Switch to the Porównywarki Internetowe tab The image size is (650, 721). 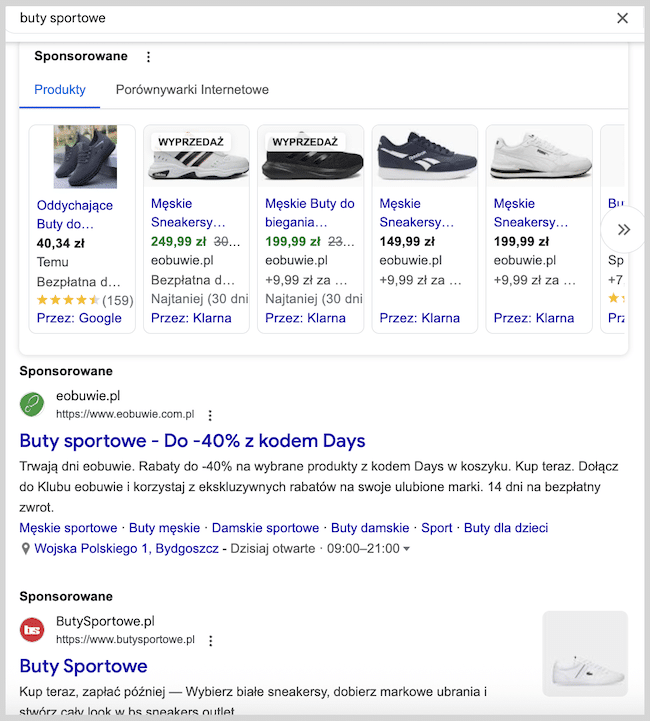(192, 90)
